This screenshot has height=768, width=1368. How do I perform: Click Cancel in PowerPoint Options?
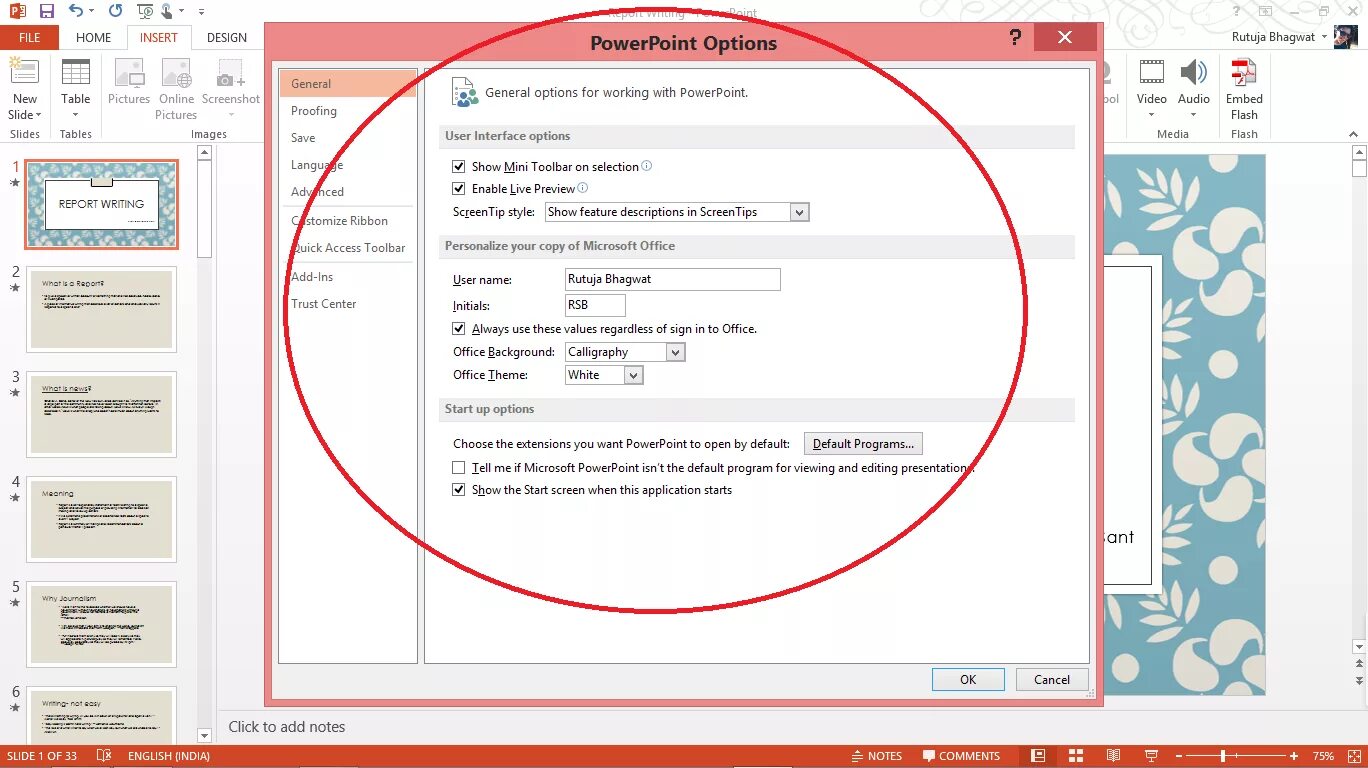1052,679
